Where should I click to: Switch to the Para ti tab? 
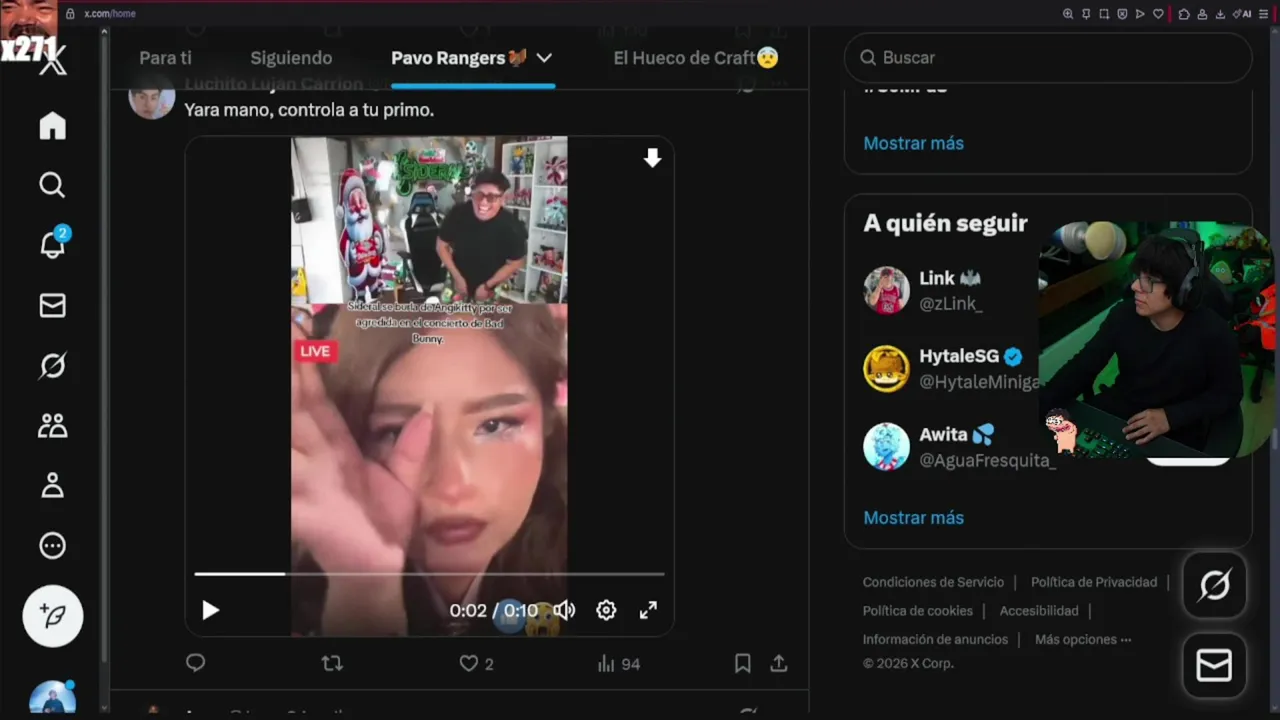click(x=165, y=58)
